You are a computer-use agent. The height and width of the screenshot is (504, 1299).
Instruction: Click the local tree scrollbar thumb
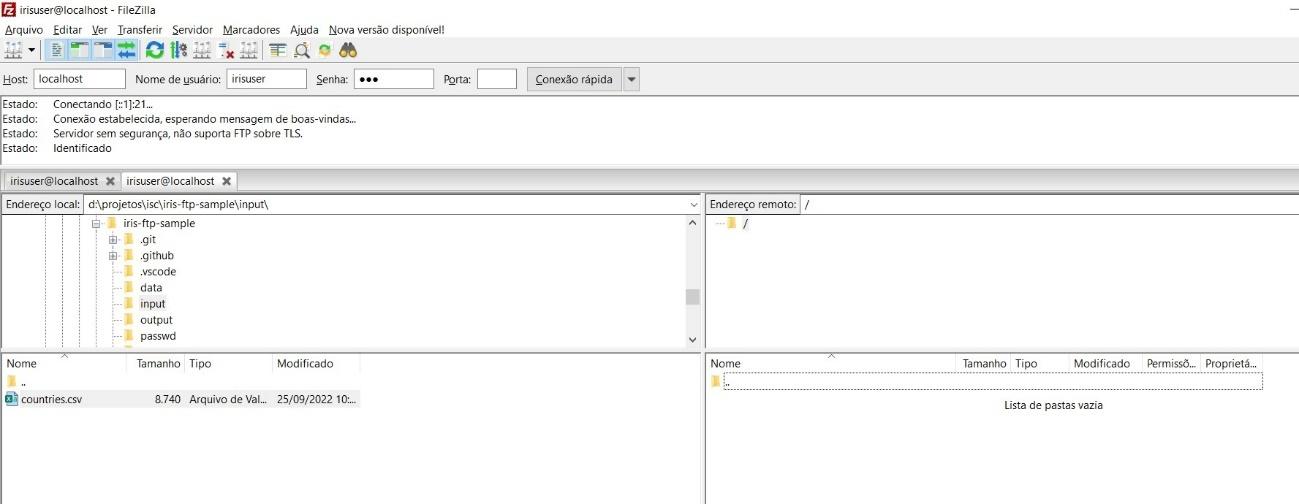693,297
